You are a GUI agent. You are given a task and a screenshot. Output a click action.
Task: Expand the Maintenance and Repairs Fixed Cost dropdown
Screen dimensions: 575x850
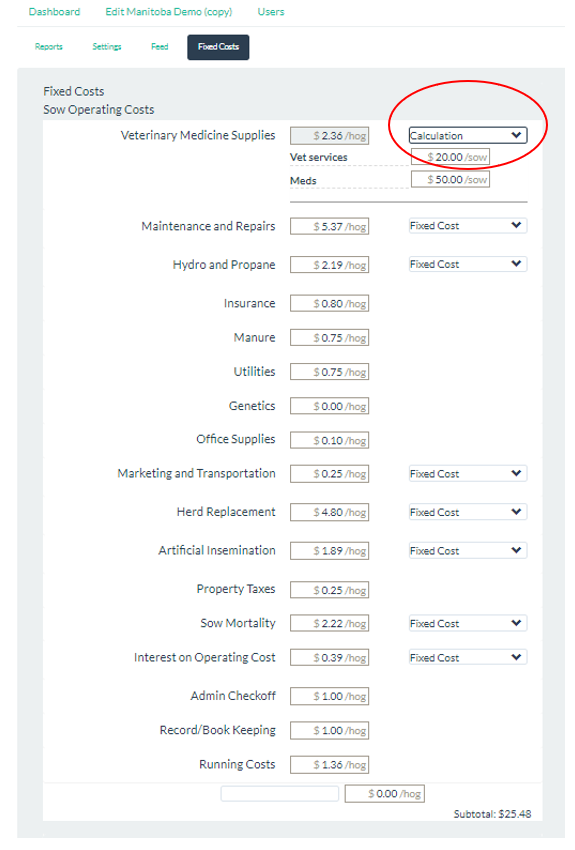(468, 226)
